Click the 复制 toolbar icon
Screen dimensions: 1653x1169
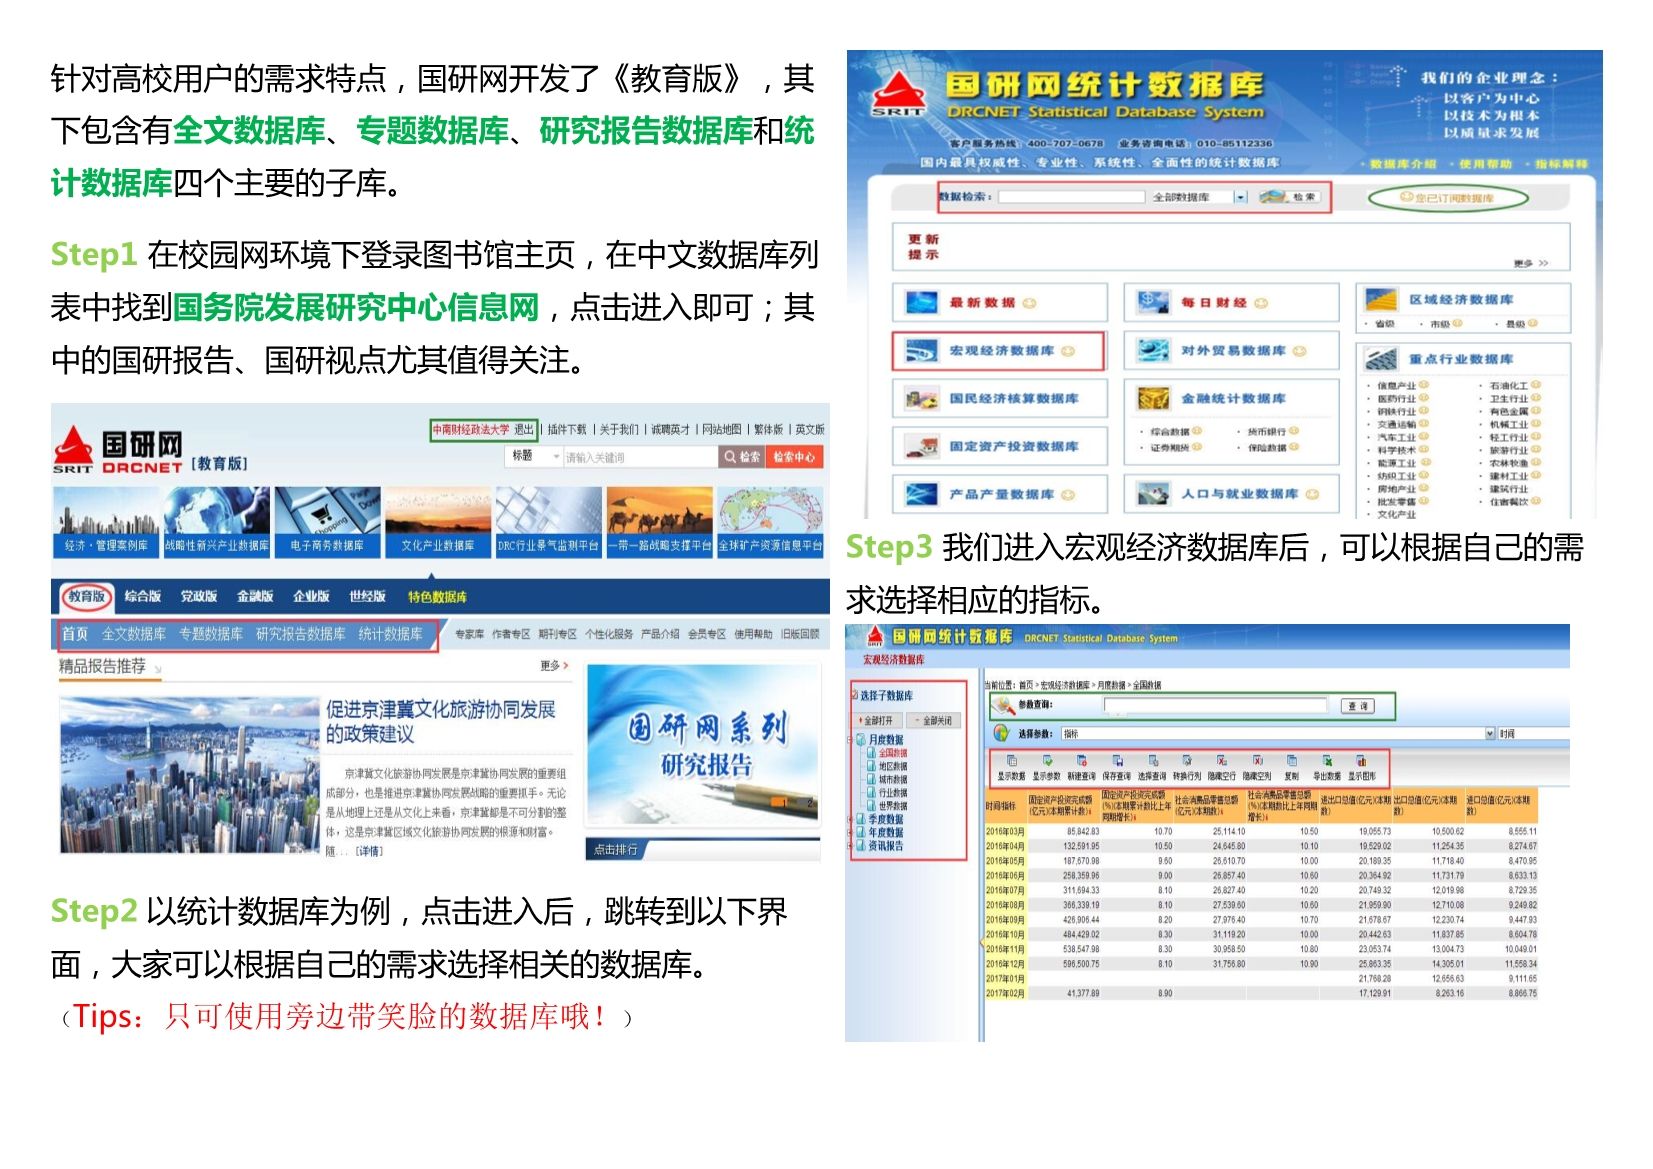1292,761
